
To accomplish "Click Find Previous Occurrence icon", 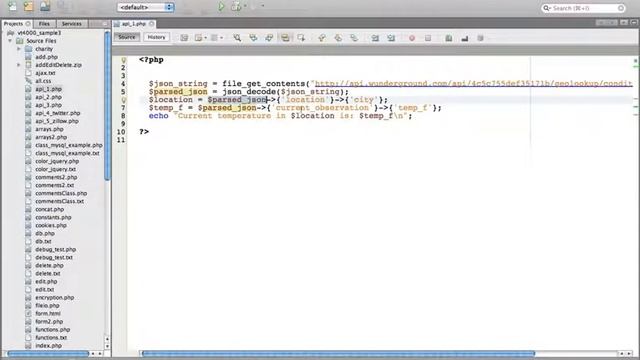I will [253, 38].
